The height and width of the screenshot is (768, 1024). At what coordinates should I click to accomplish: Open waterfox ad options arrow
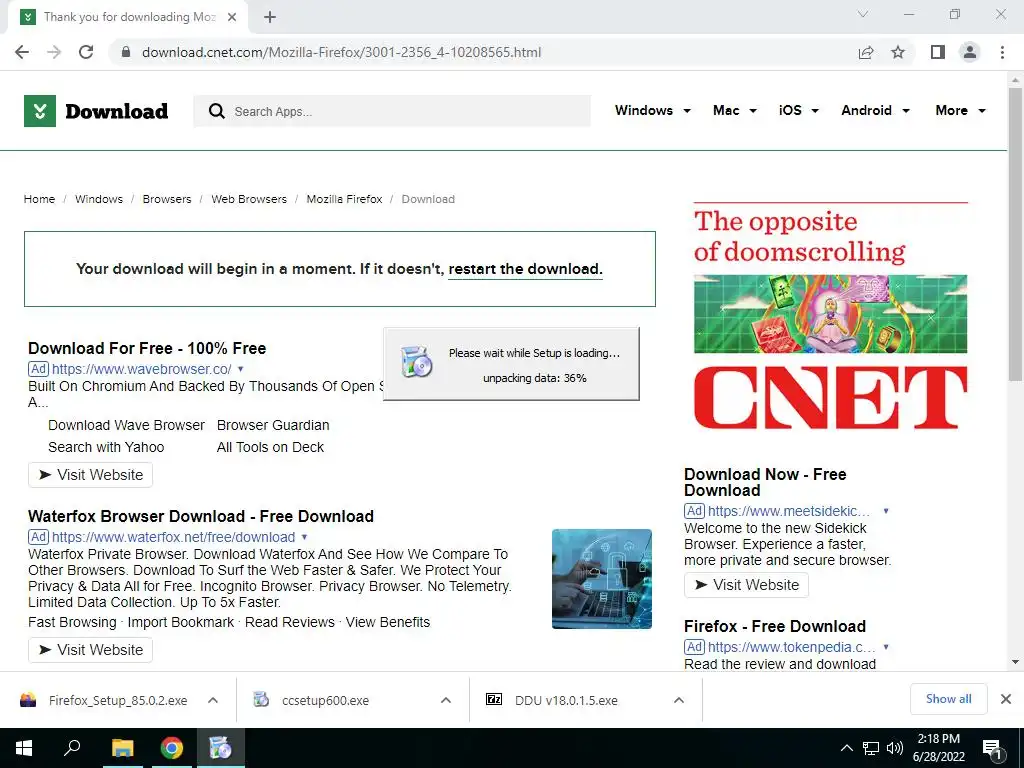coord(304,537)
